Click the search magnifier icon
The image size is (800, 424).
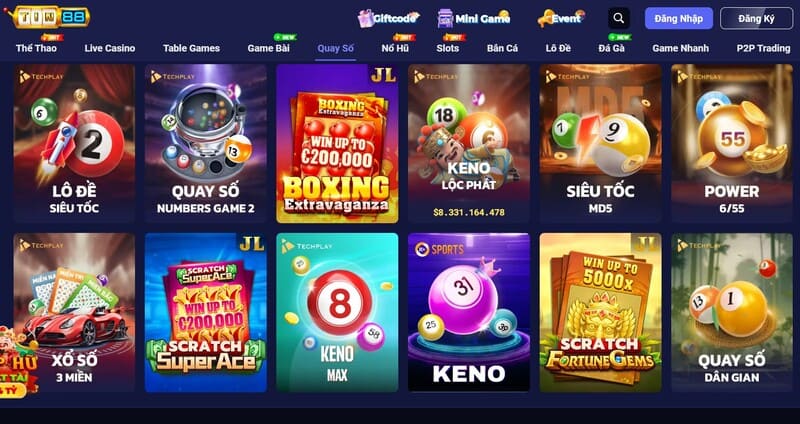pyautogui.click(x=618, y=18)
